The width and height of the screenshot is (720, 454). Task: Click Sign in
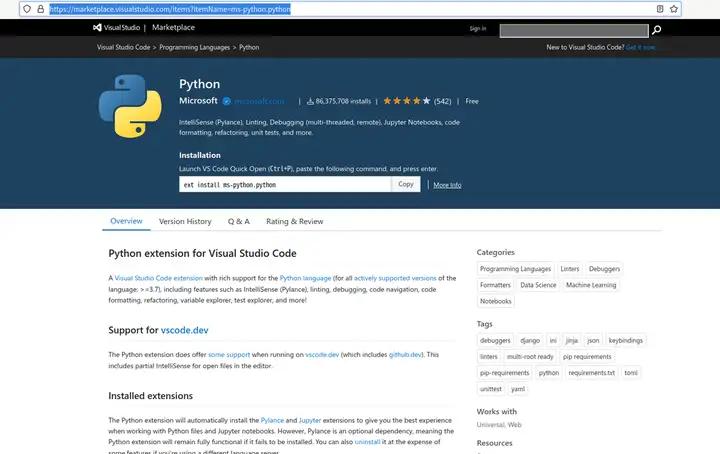(478, 28)
